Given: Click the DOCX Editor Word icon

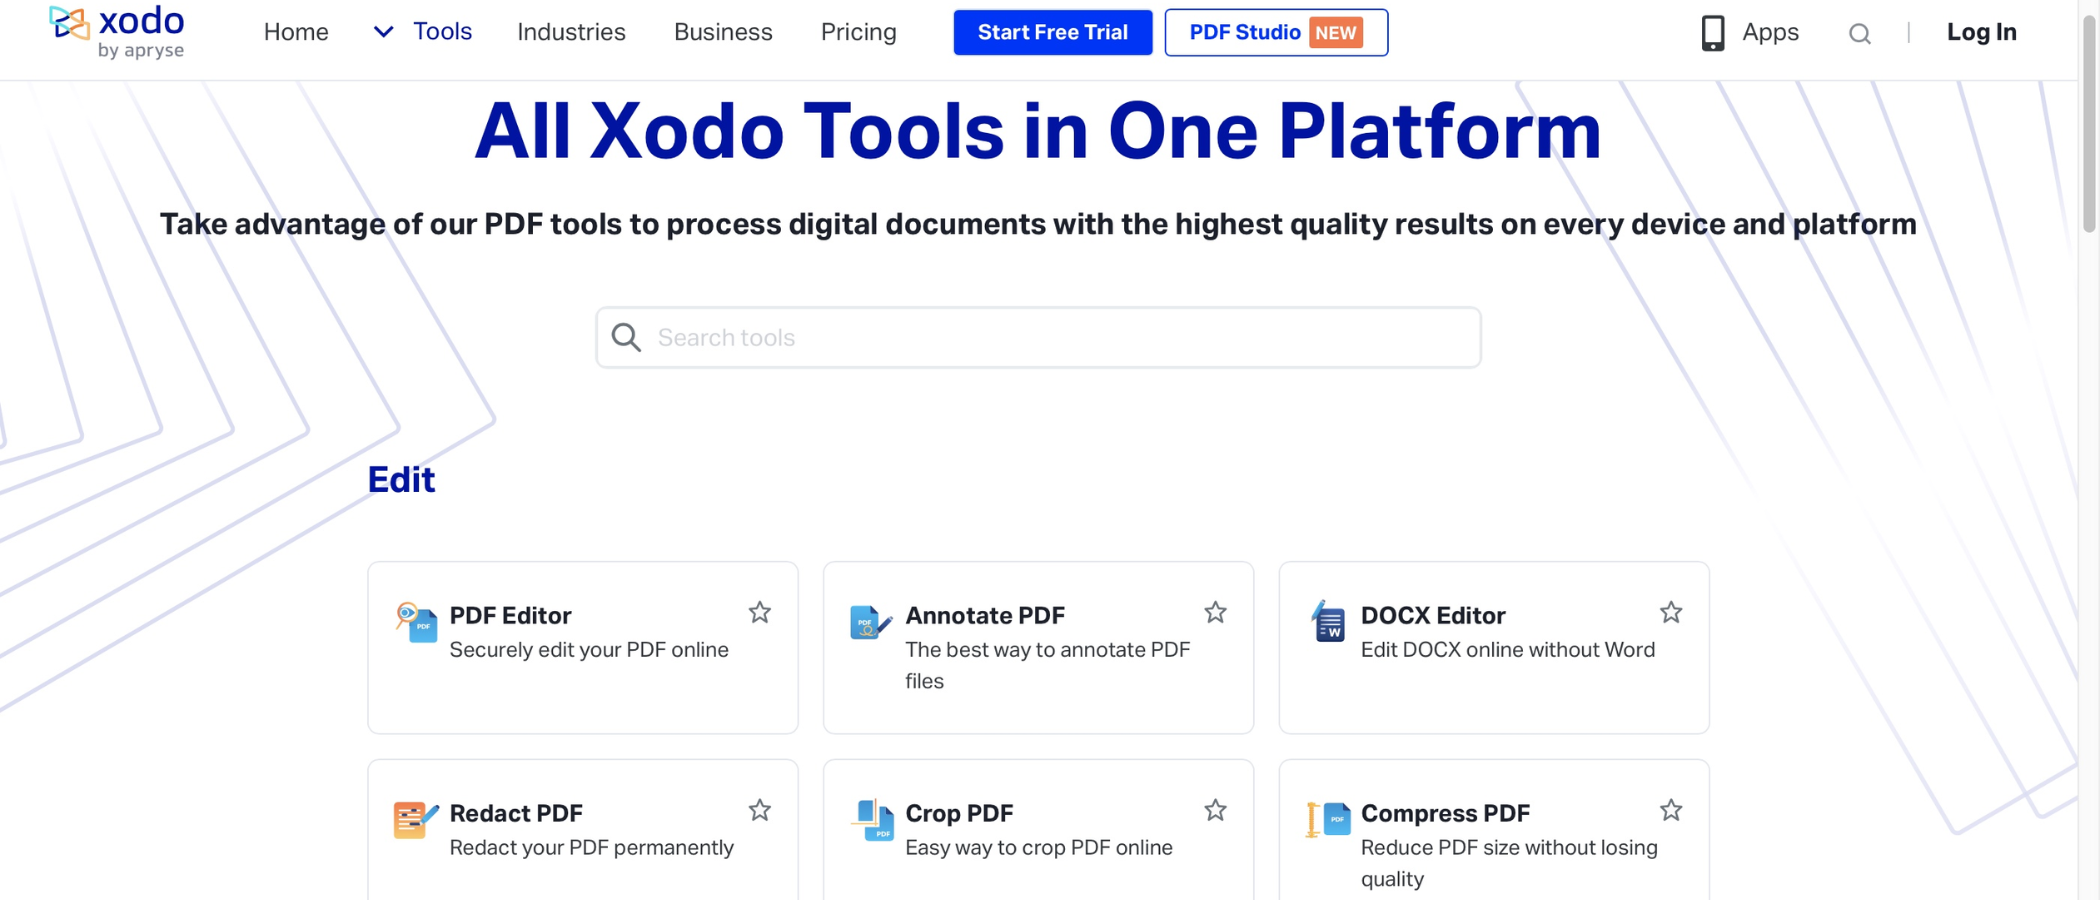Looking at the screenshot, I should pyautogui.click(x=1328, y=622).
